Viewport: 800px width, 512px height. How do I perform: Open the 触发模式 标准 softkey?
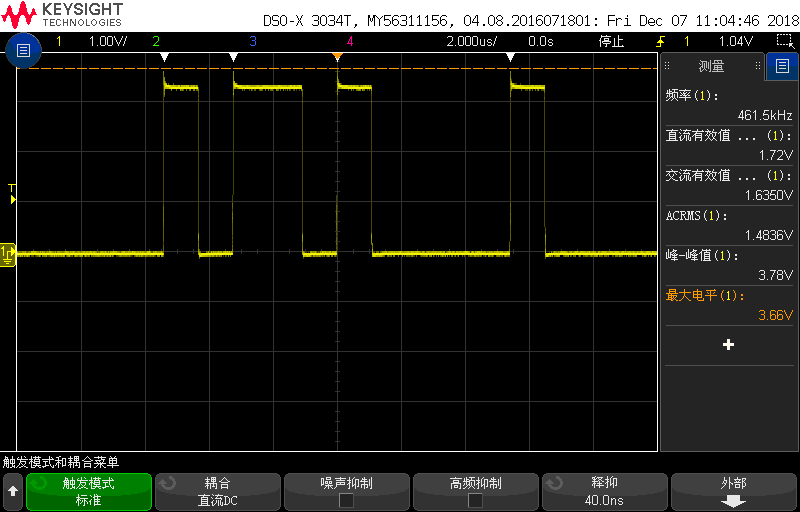89,492
